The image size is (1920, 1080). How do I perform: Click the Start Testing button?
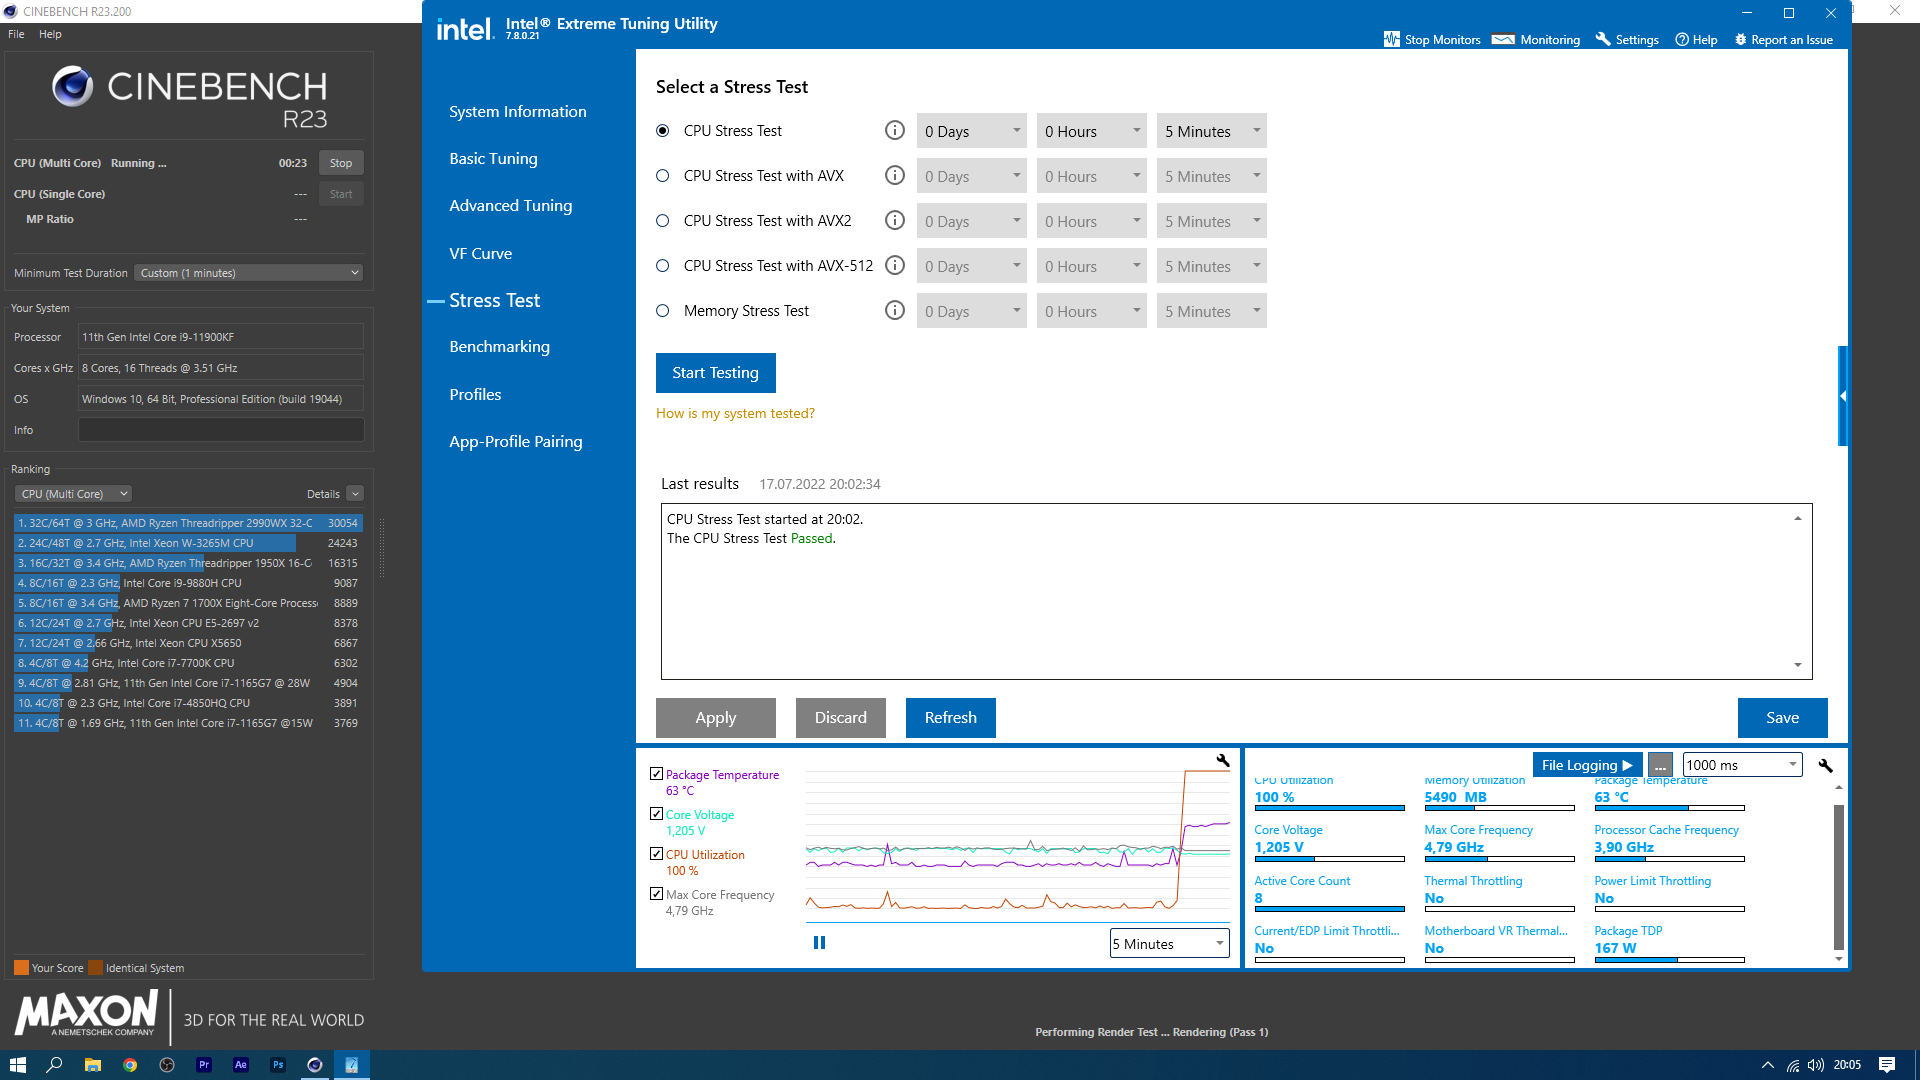[x=715, y=373]
